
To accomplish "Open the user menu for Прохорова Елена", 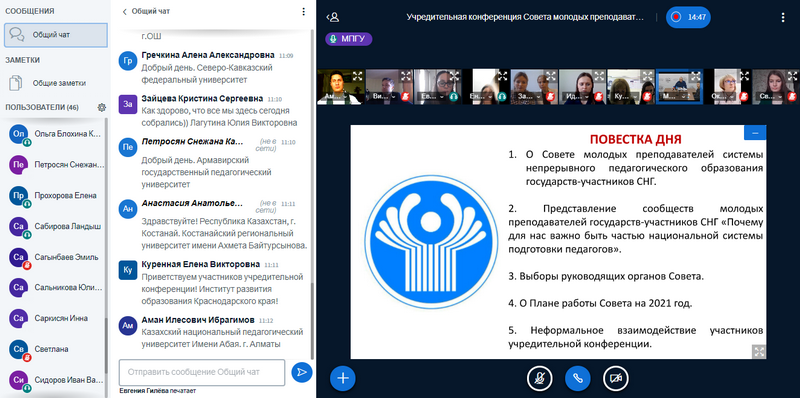I will pos(56,196).
